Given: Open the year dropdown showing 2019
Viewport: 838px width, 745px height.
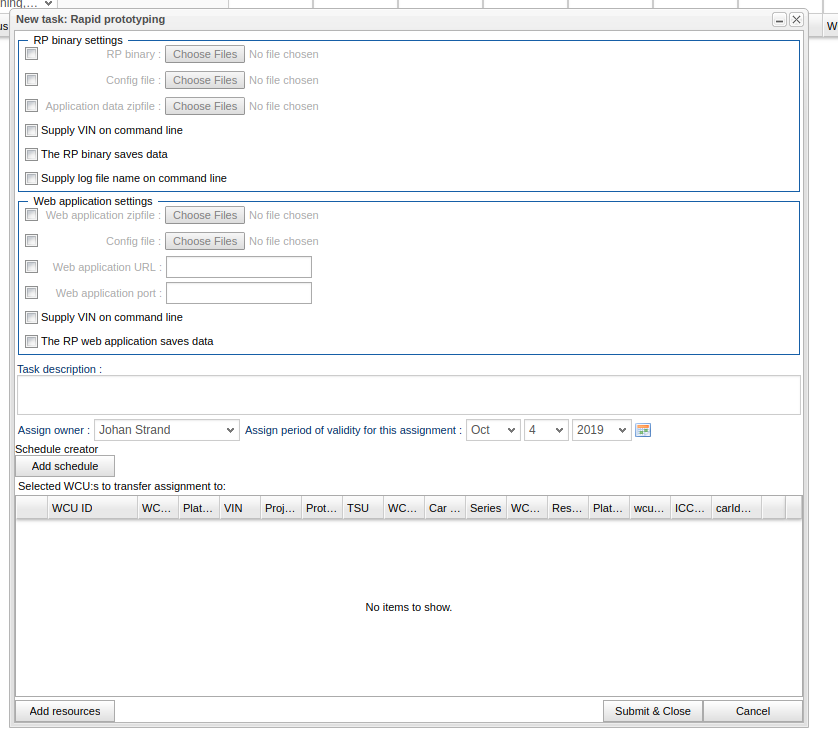Looking at the screenshot, I should point(601,430).
